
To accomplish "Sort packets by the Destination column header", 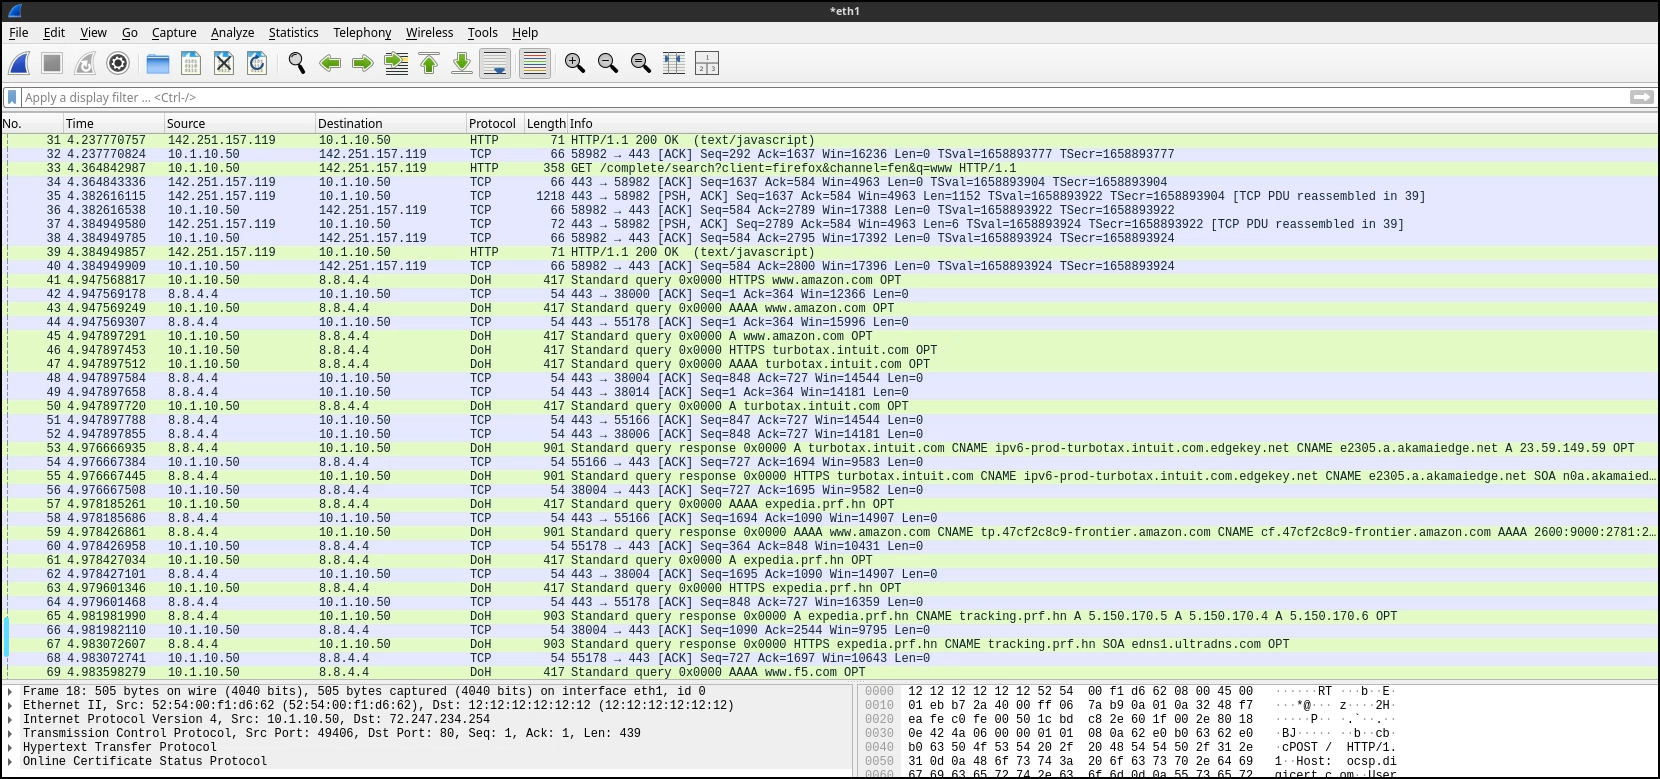I will (391, 123).
